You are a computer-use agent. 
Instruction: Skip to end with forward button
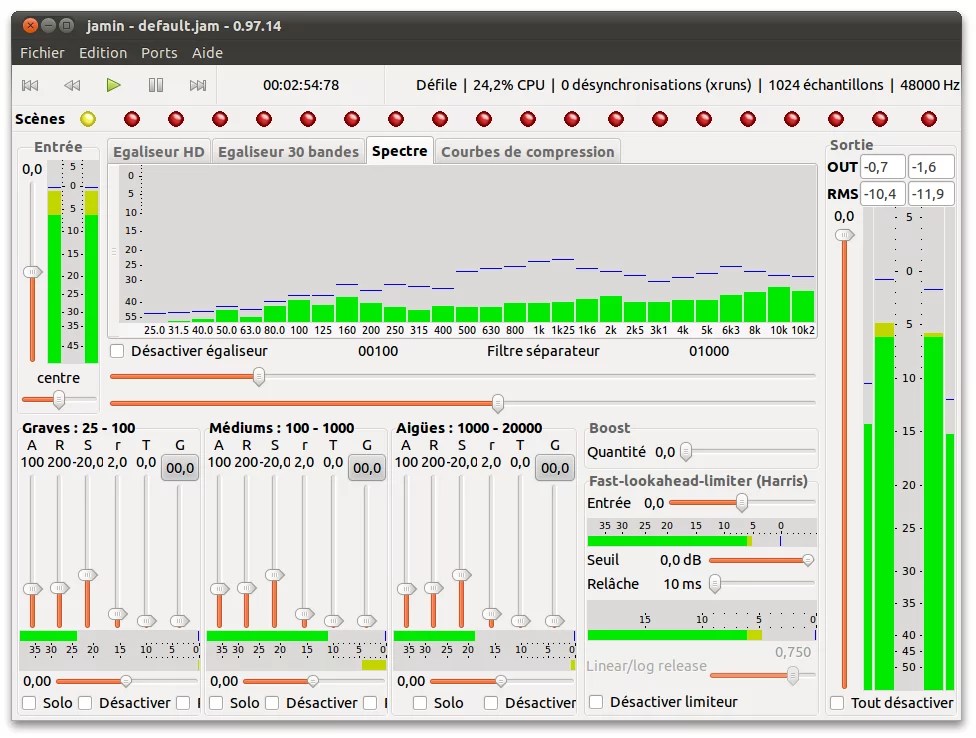(198, 85)
